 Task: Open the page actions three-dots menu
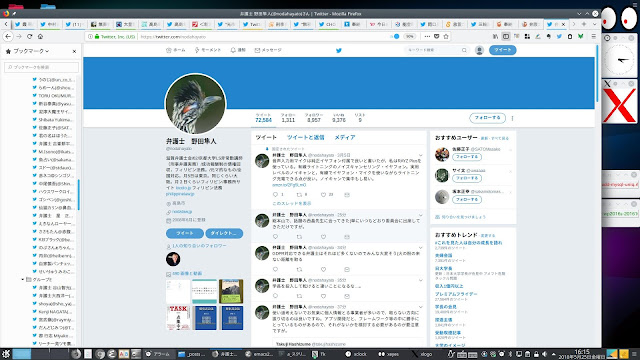(x=427, y=36)
